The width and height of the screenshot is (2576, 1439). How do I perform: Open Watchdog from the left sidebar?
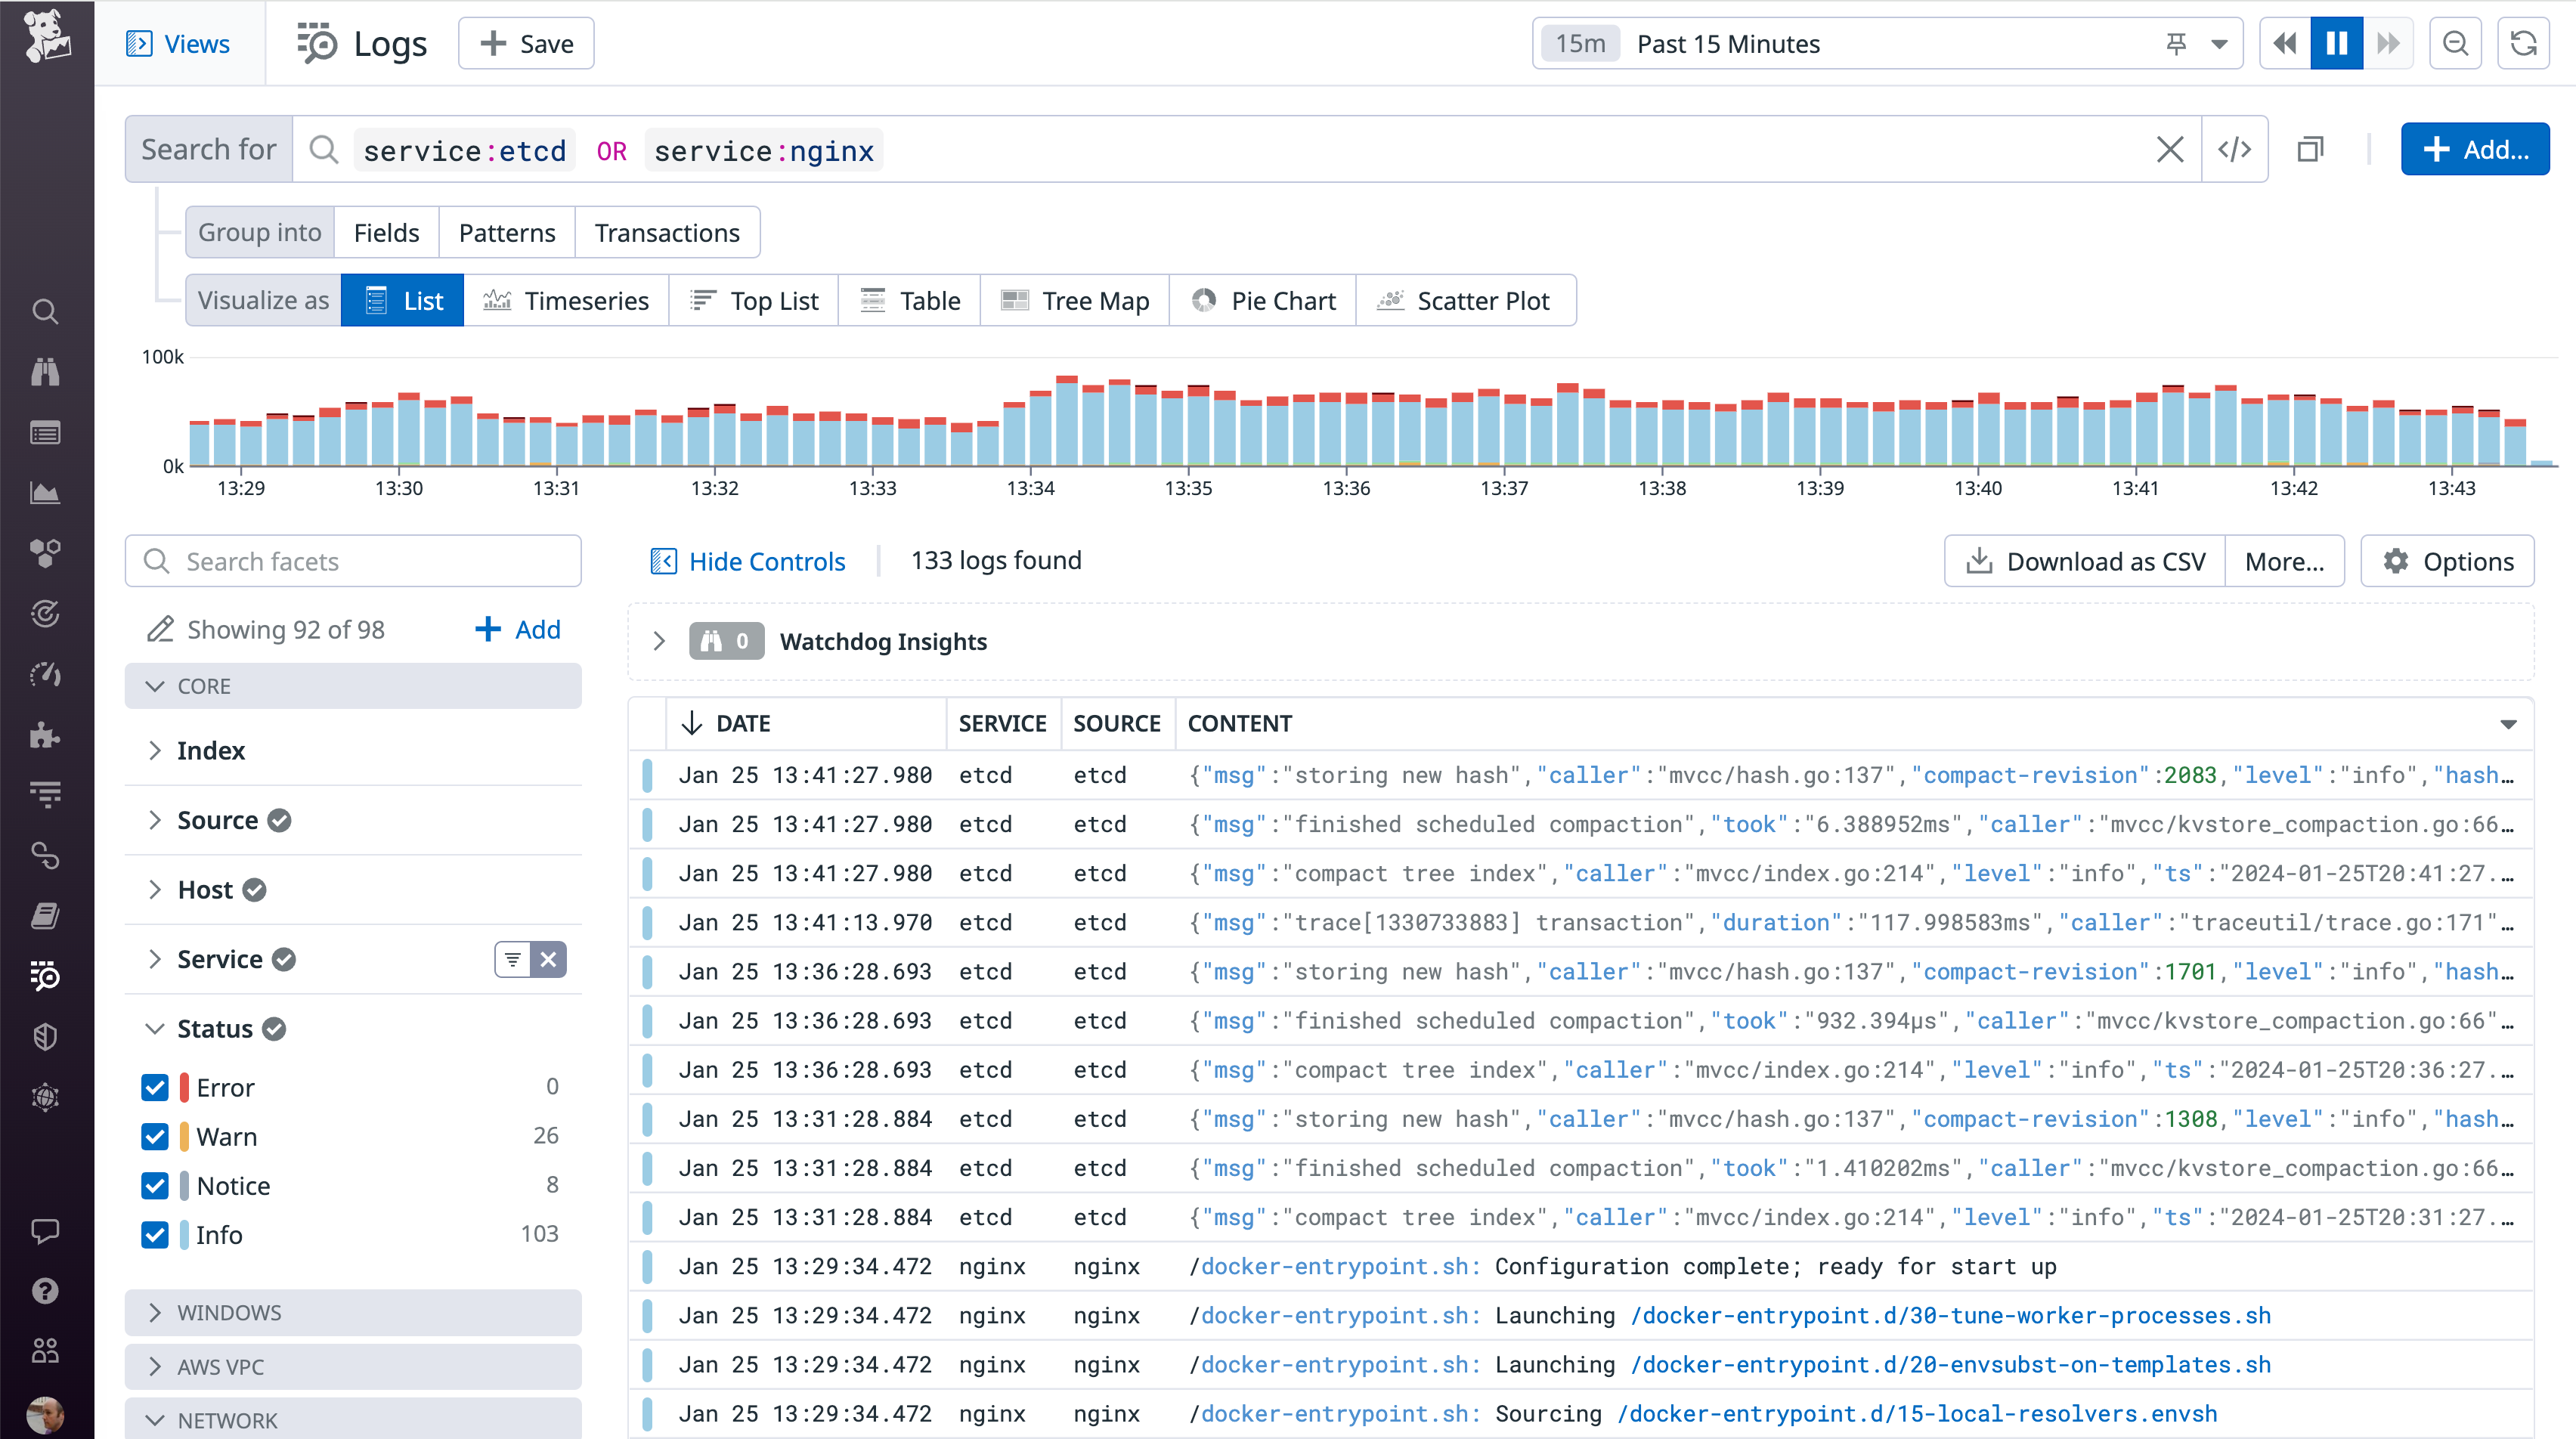pyautogui.click(x=45, y=372)
